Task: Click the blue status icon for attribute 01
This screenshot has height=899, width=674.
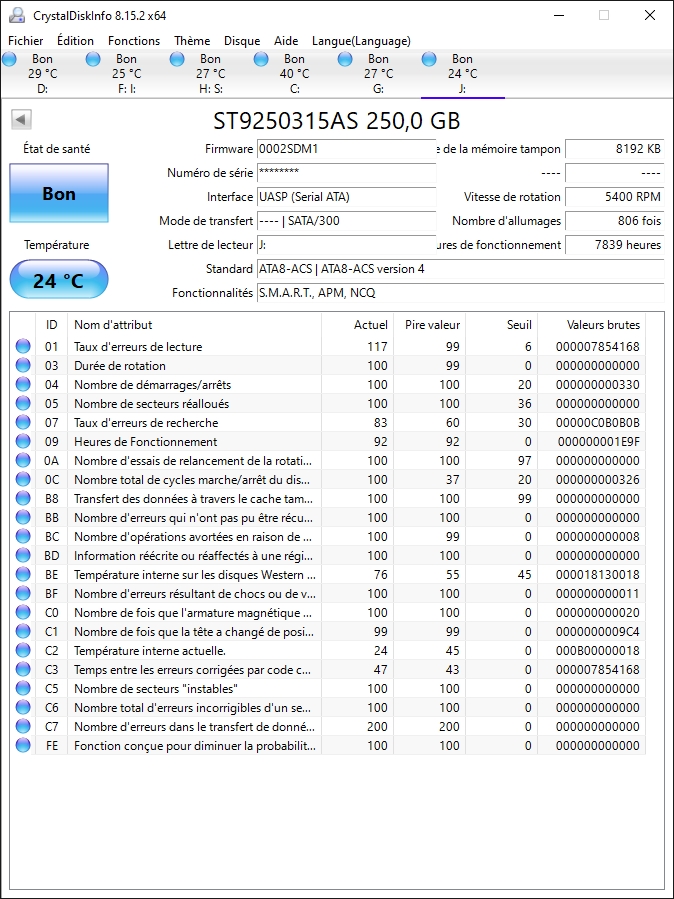Action: tap(22, 347)
